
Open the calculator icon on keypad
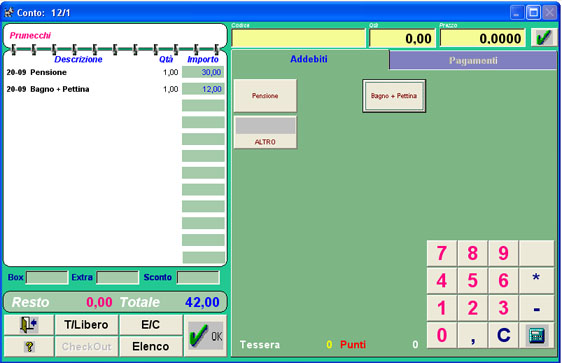tap(537, 335)
